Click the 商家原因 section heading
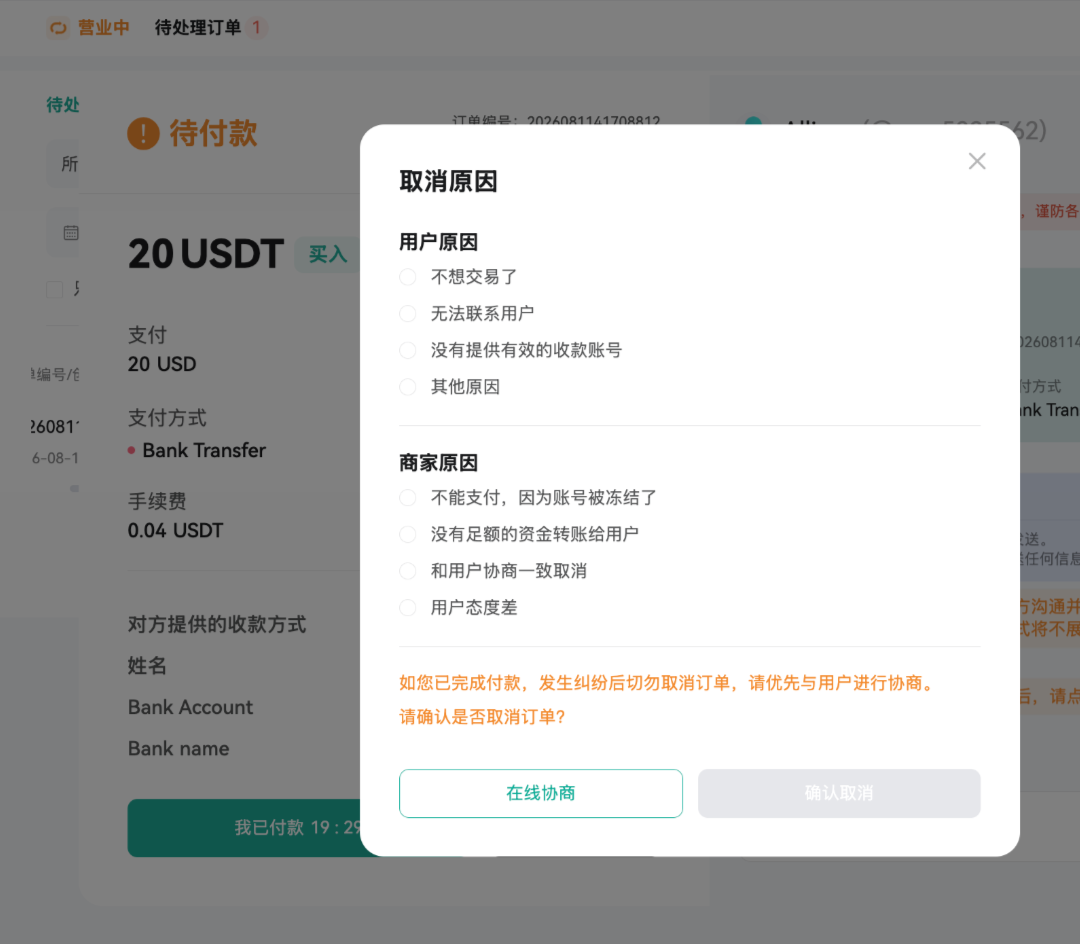Screen dimensions: 1080x944 point(438,463)
